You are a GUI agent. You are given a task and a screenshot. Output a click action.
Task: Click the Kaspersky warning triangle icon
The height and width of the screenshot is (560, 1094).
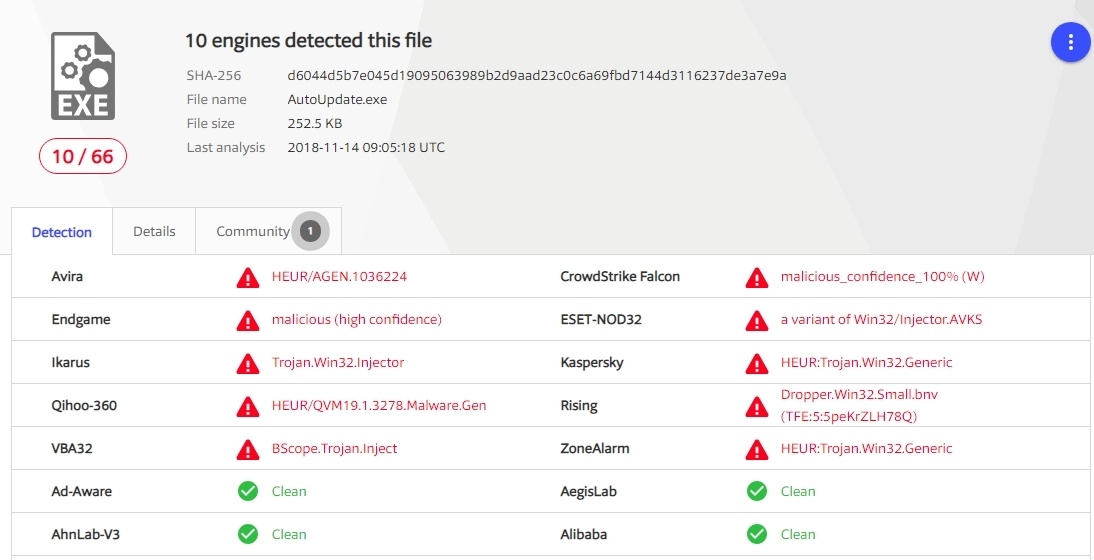[757, 363]
